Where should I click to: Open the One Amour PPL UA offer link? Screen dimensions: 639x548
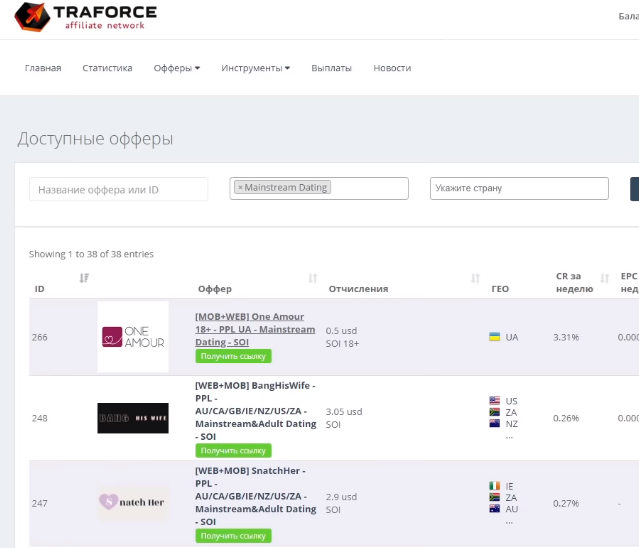point(255,329)
